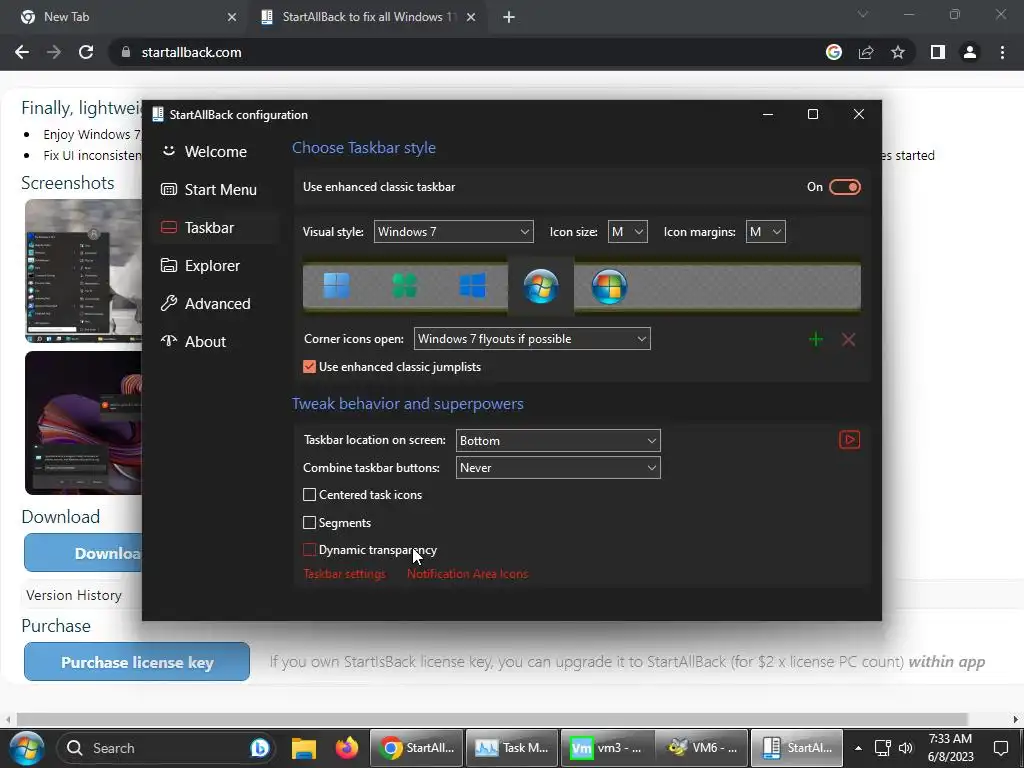Toggle Use enhanced classic taskbar switch
This screenshot has width=1024, height=768.
[x=844, y=187]
